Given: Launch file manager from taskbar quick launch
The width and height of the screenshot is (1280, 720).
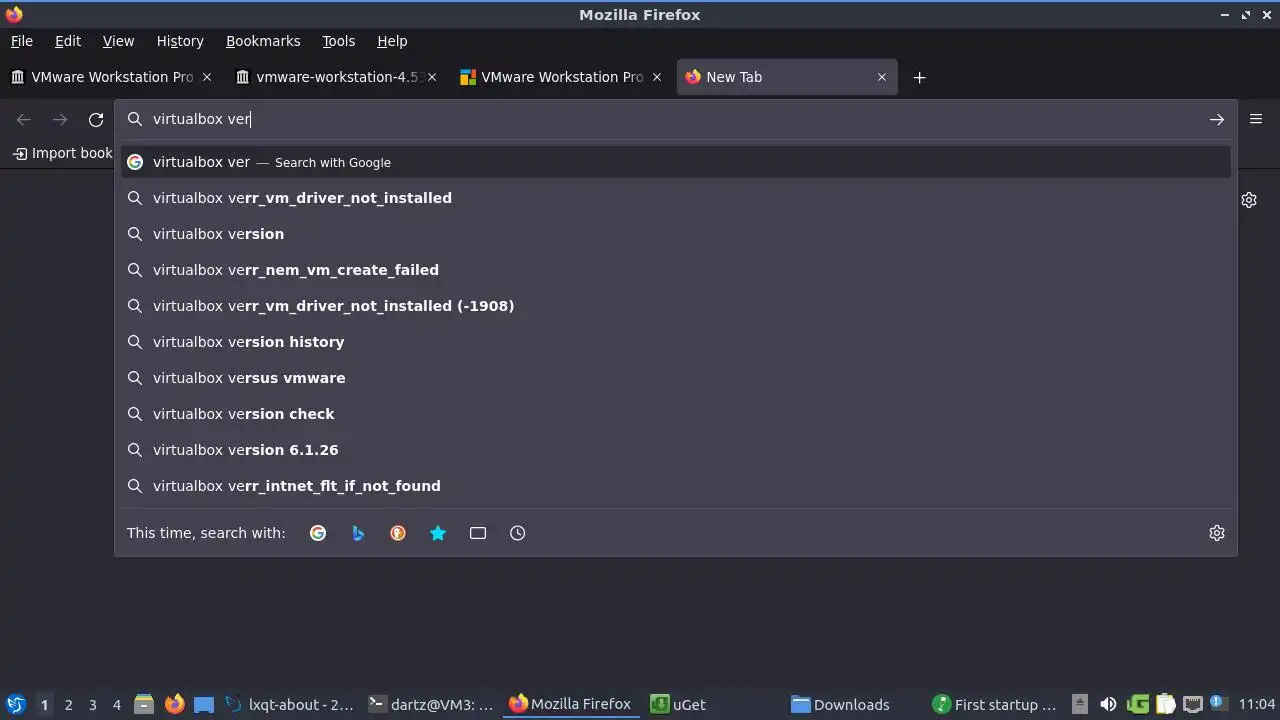Looking at the screenshot, I should point(144,704).
